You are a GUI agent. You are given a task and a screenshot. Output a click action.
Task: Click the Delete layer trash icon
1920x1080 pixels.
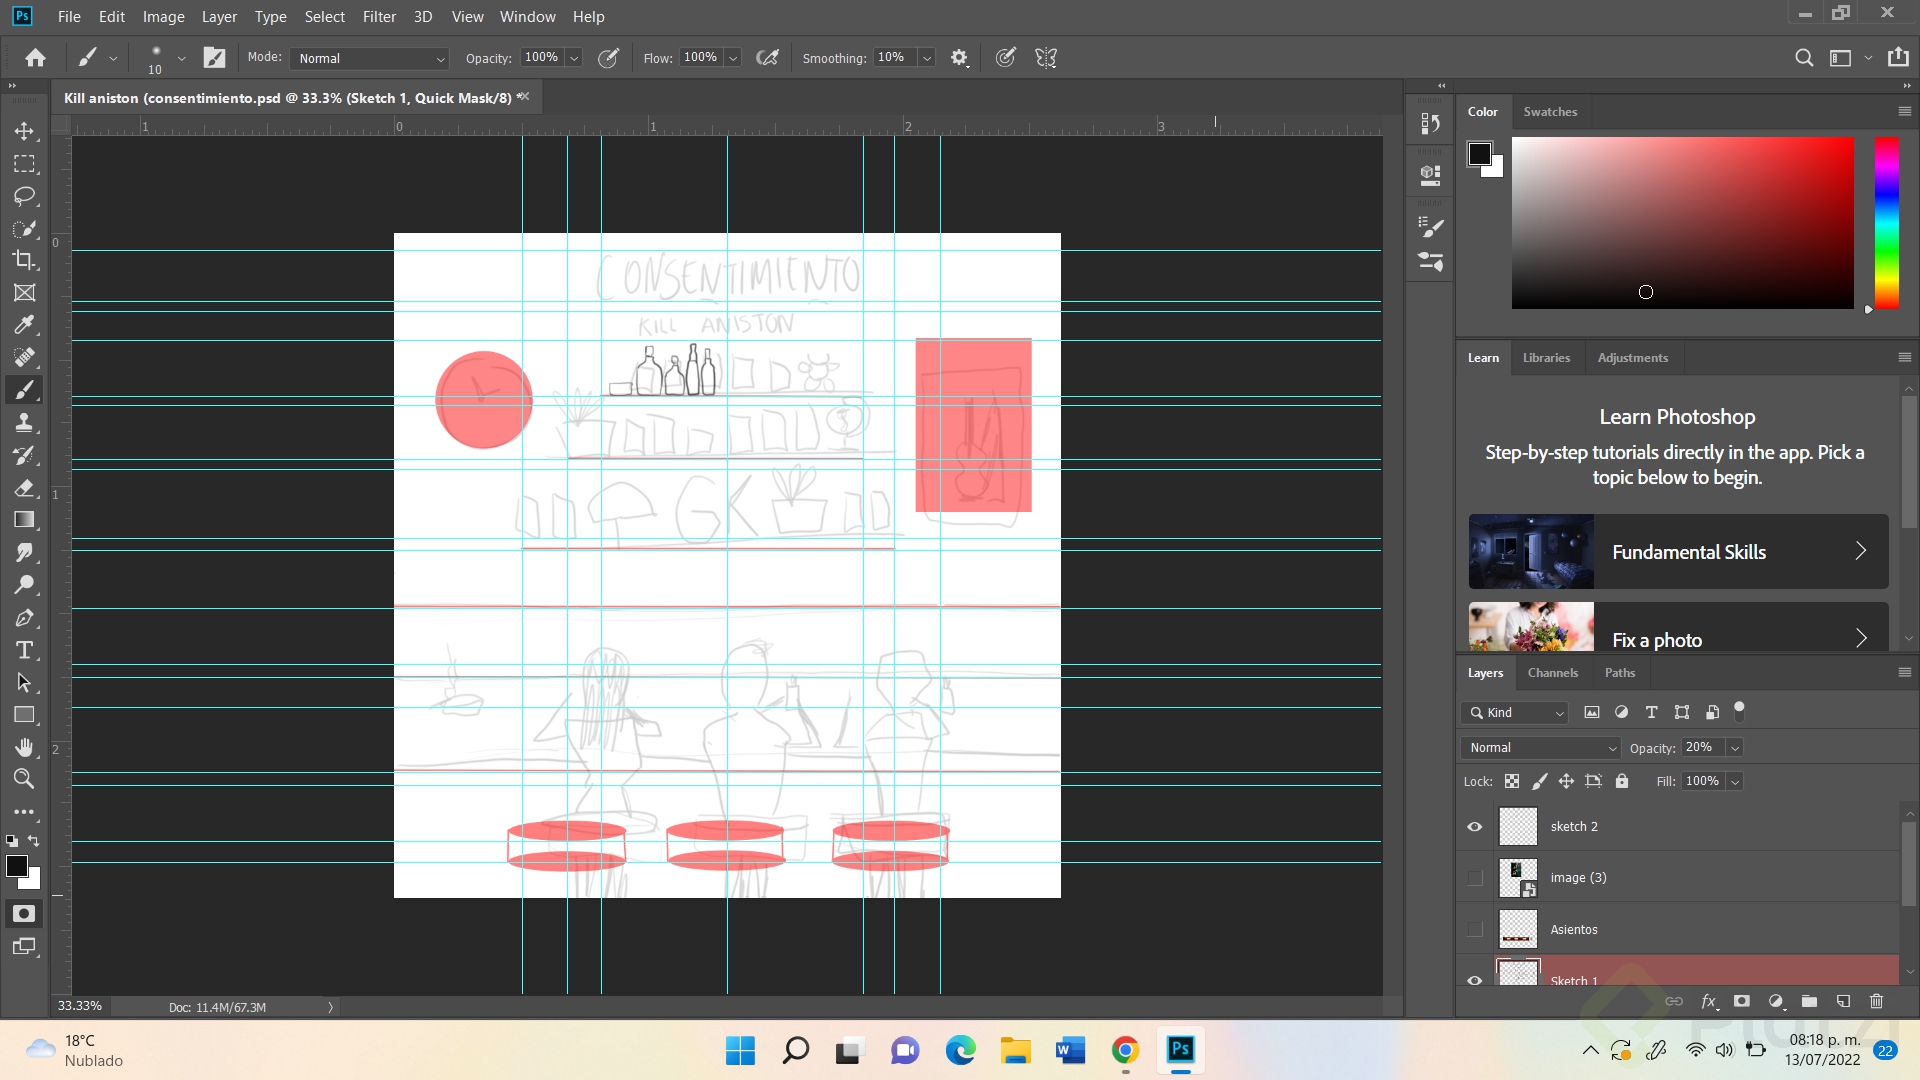[x=1875, y=1001]
